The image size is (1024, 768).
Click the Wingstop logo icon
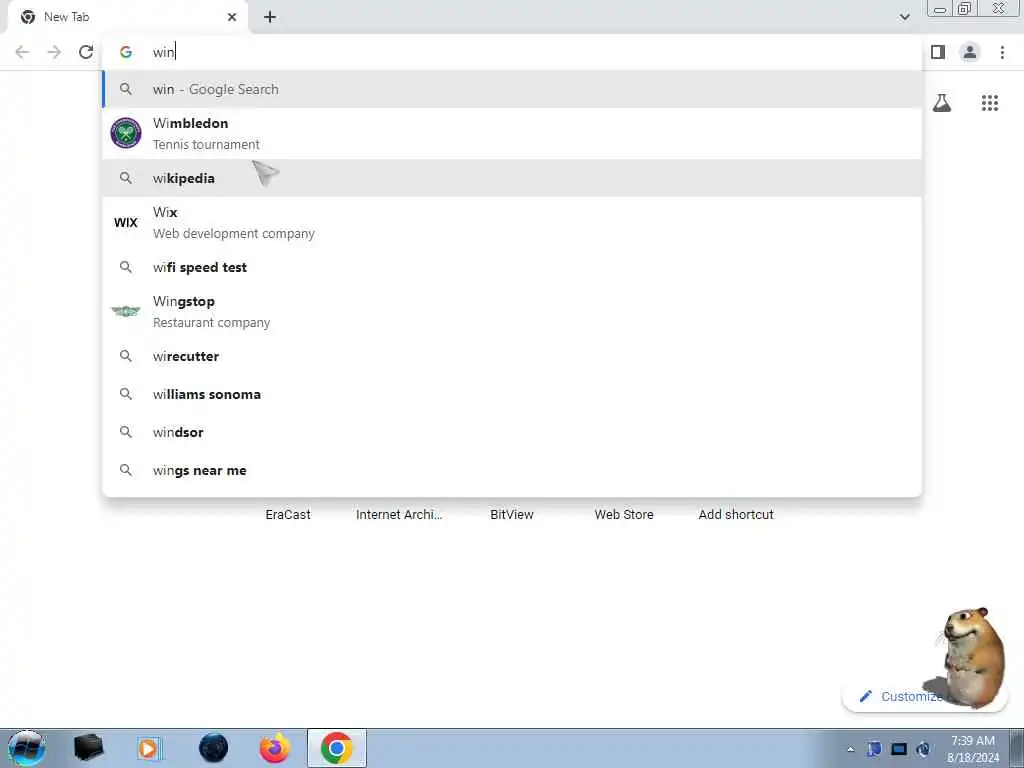pos(126,311)
